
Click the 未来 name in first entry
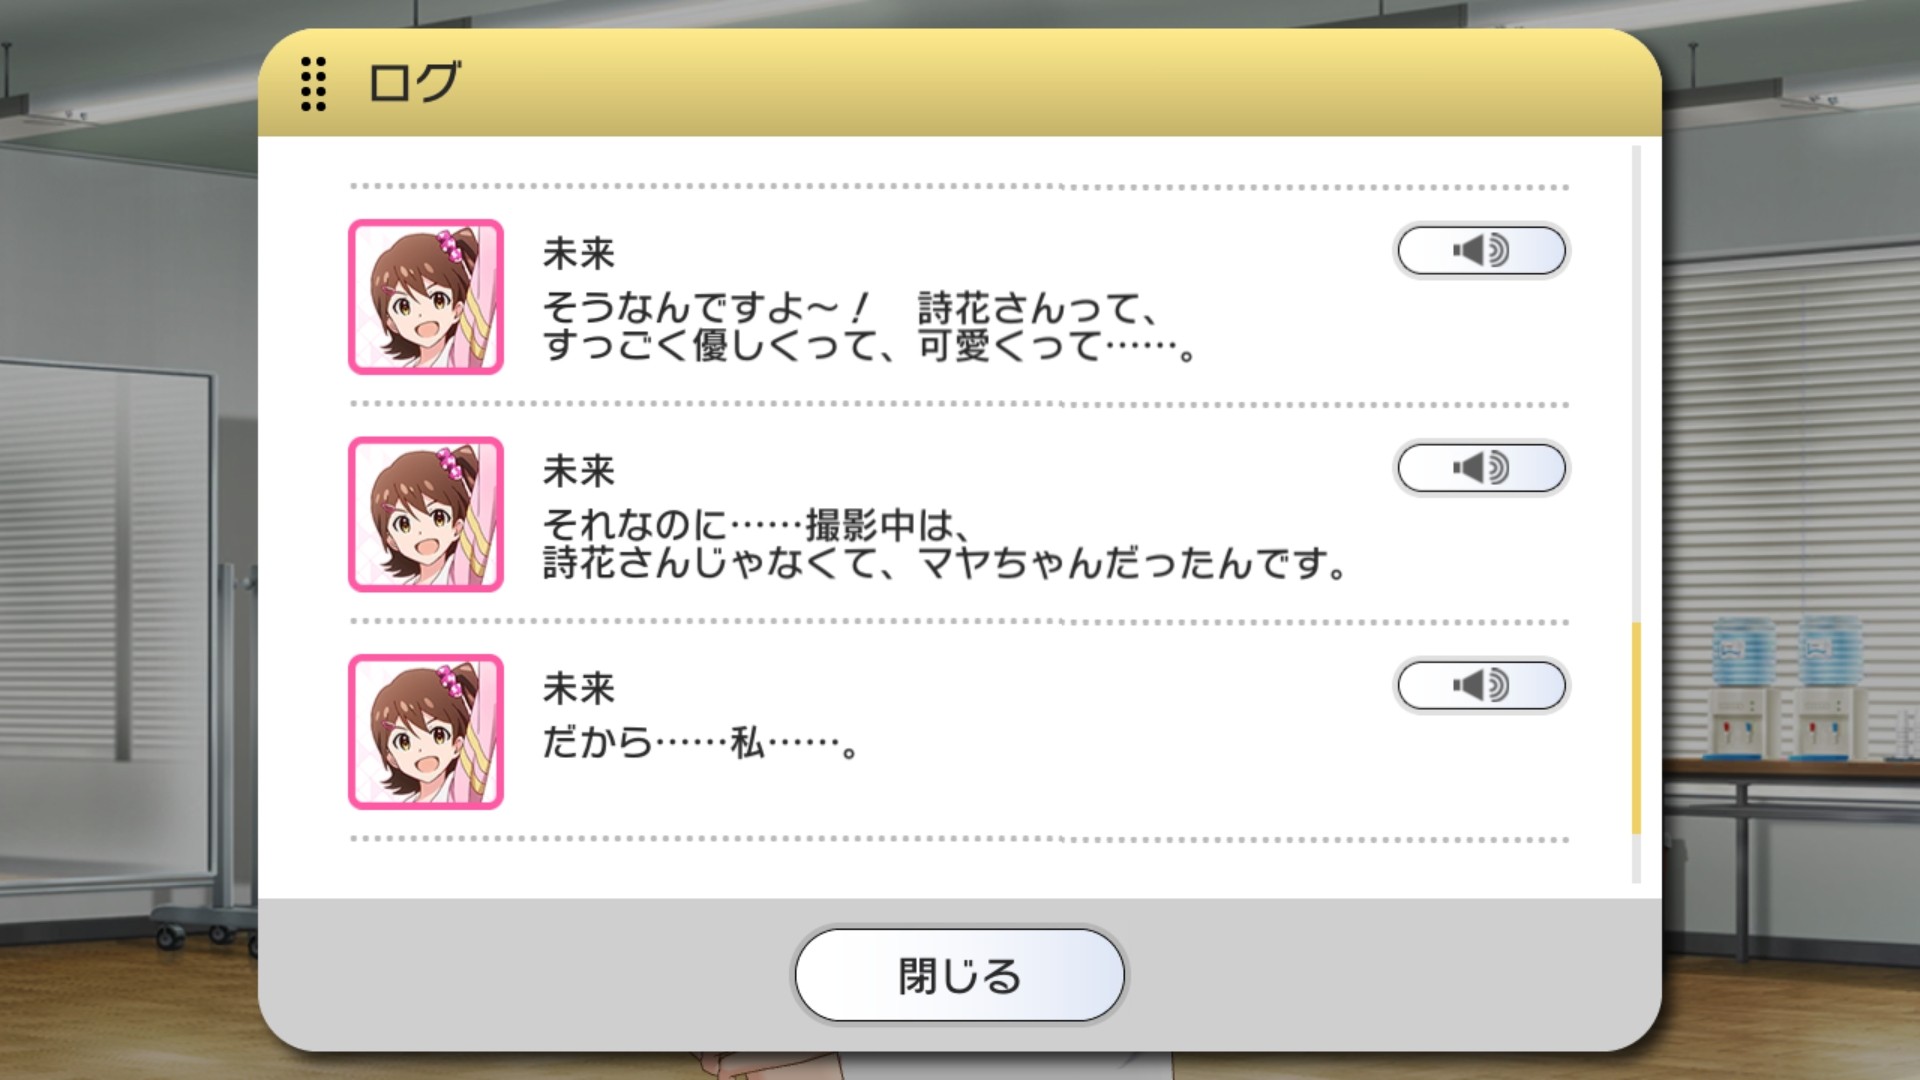click(x=578, y=253)
